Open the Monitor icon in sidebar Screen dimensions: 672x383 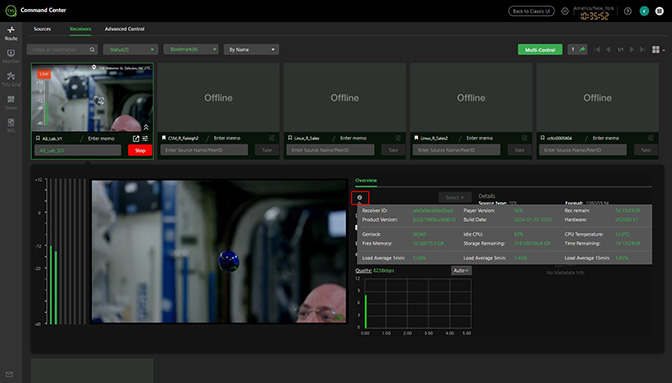pos(11,56)
